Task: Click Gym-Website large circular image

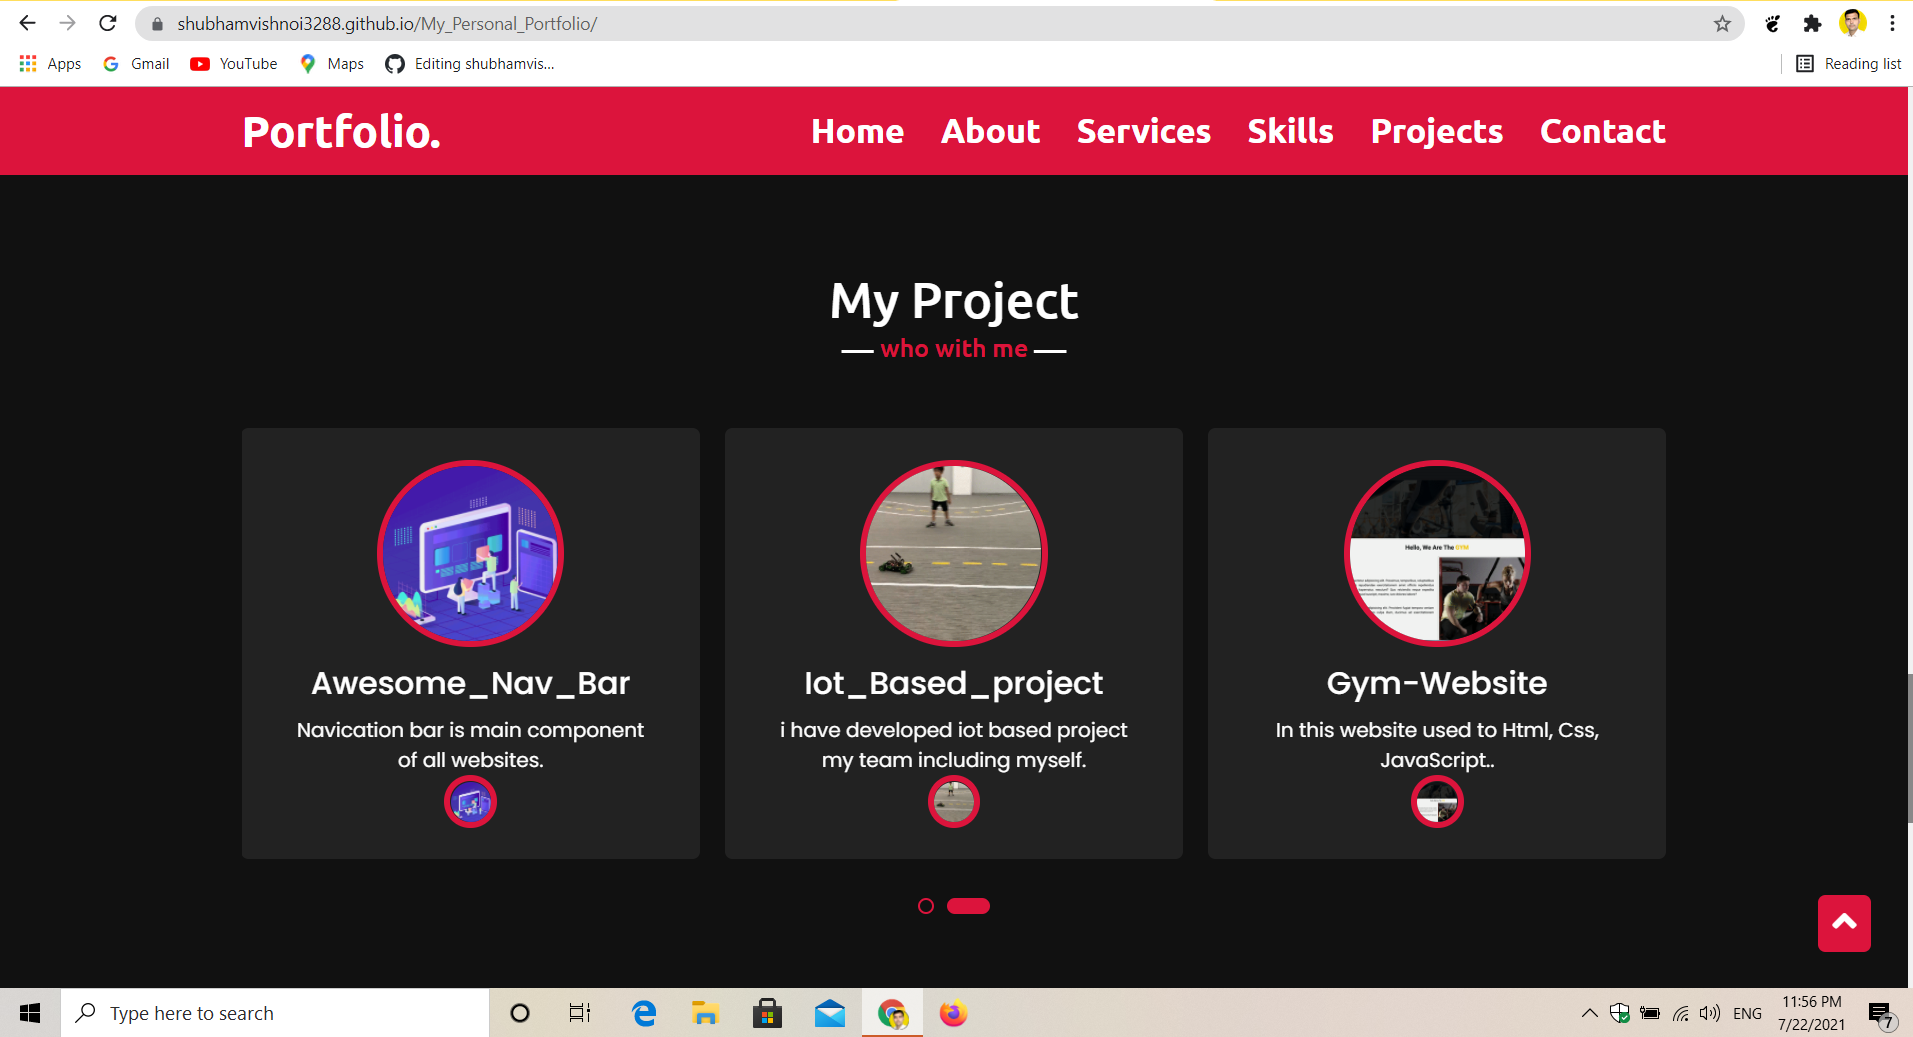Action: [x=1437, y=553]
